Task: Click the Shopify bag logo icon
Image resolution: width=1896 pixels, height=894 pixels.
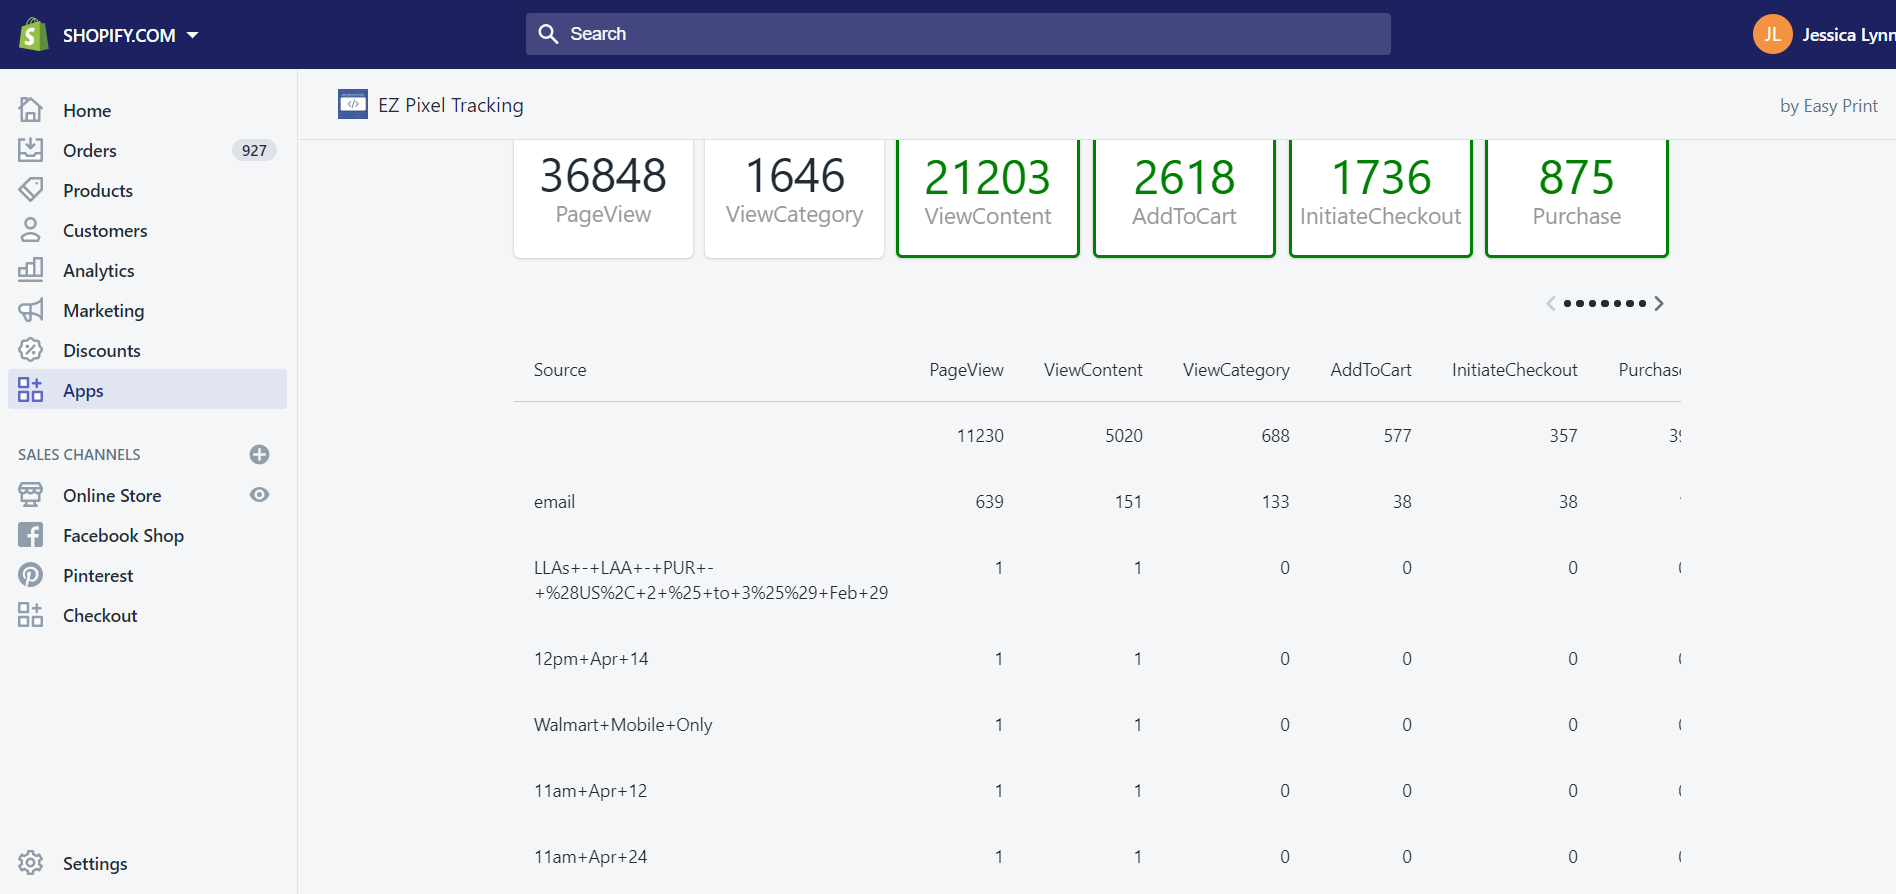Action: 33,35
